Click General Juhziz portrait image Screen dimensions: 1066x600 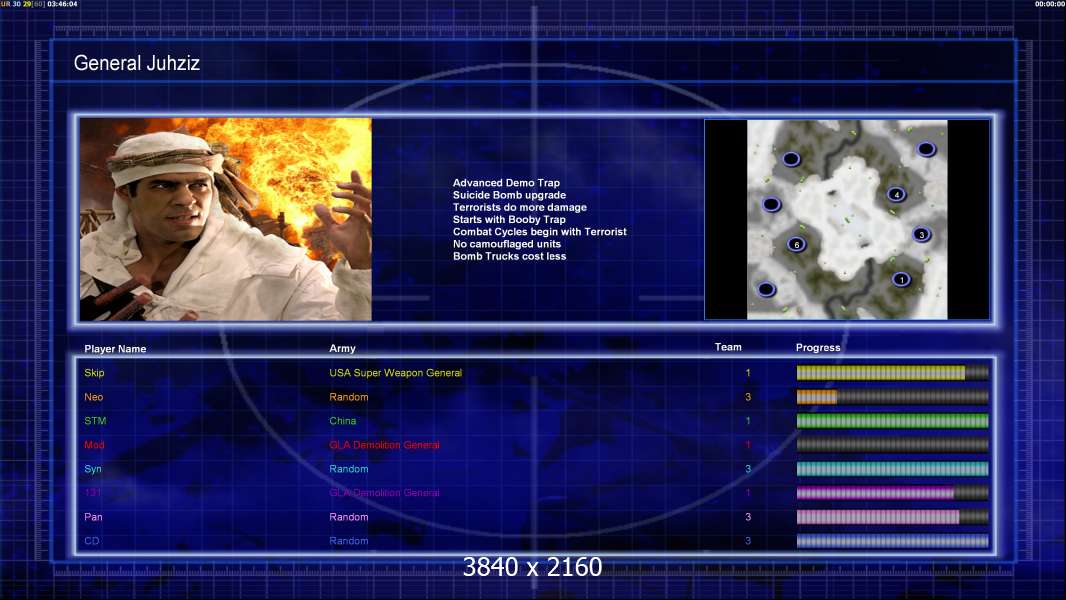tap(226, 219)
